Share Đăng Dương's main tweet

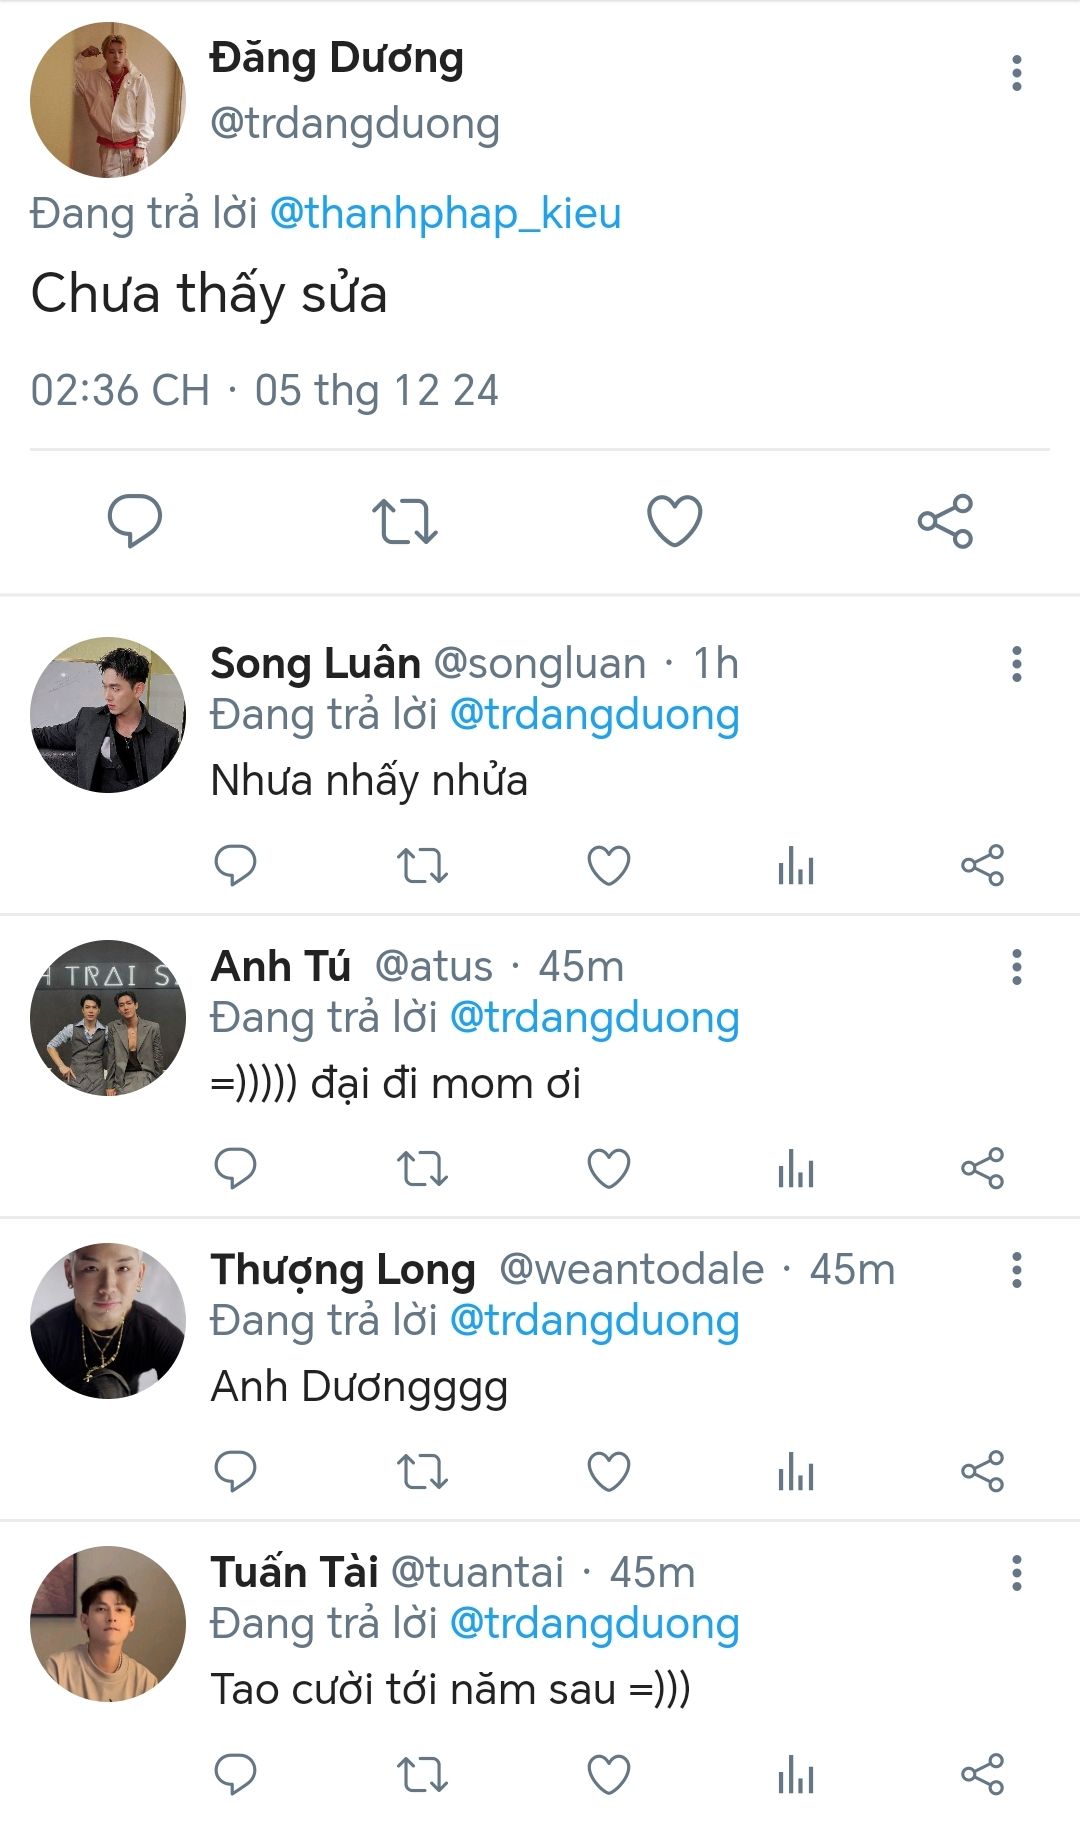tap(945, 521)
